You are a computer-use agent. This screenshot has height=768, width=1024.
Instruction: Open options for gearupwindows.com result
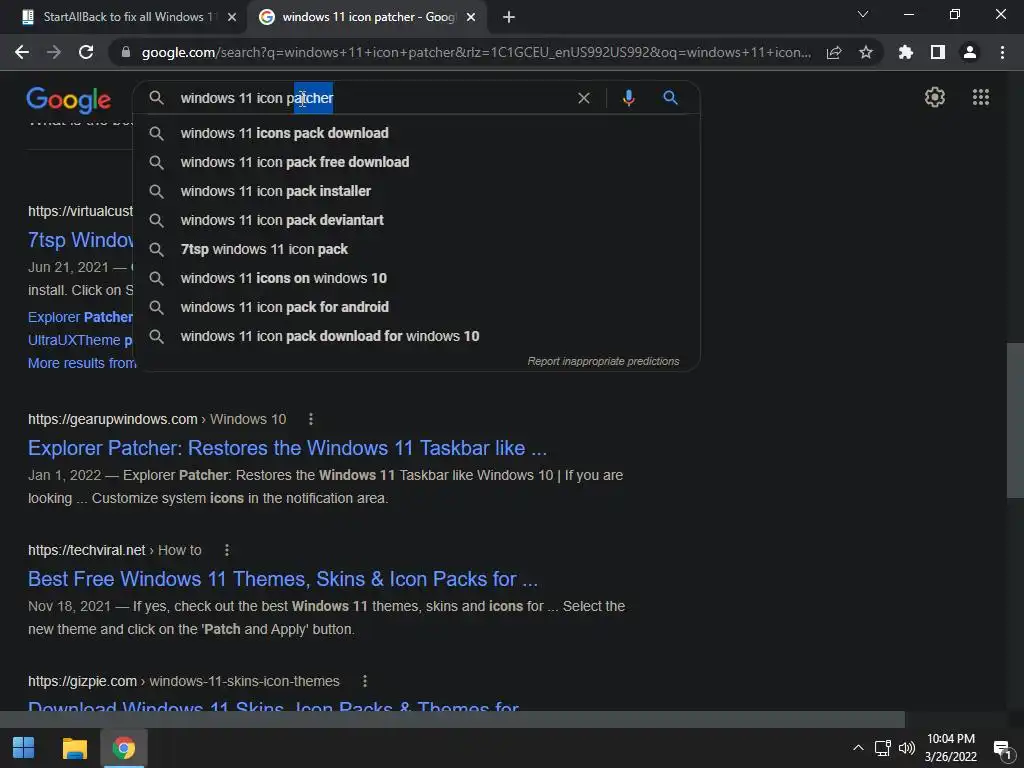click(311, 419)
